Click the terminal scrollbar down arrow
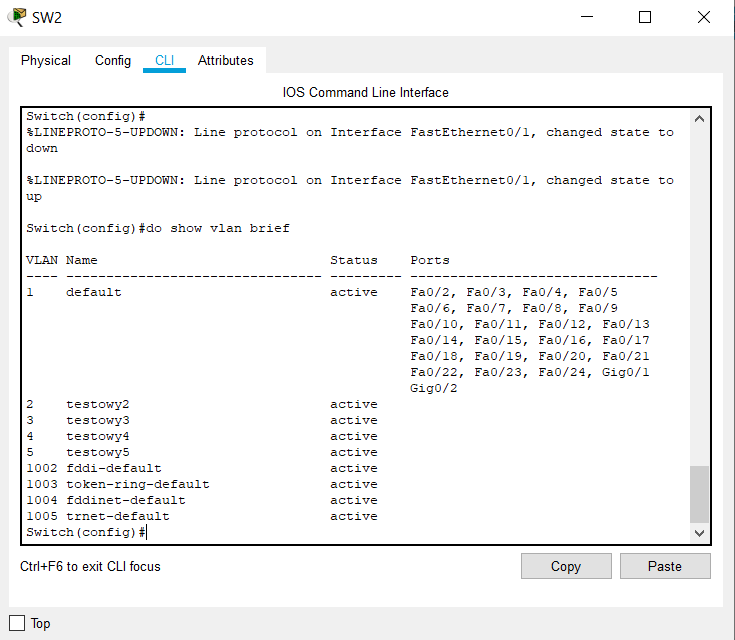 click(699, 533)
